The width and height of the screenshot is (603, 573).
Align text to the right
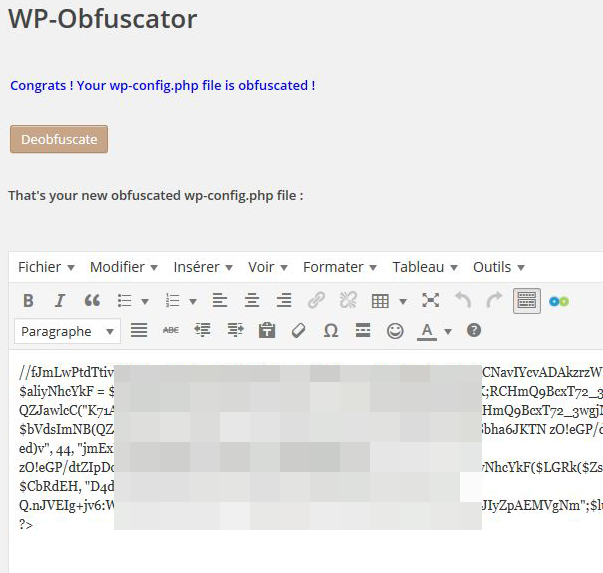coord(284,300)
